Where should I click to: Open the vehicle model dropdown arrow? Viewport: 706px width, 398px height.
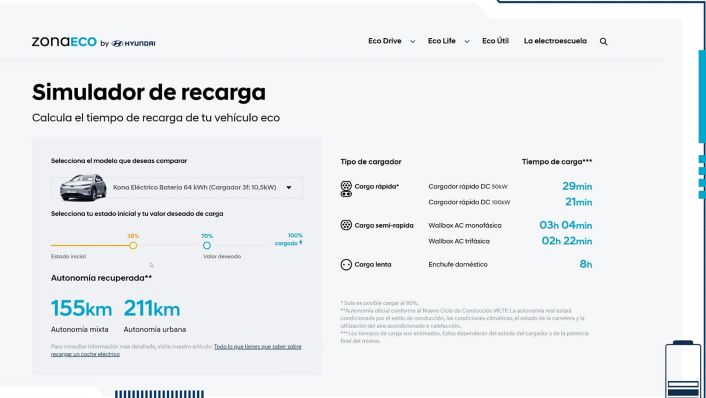[x=289, y=188]
